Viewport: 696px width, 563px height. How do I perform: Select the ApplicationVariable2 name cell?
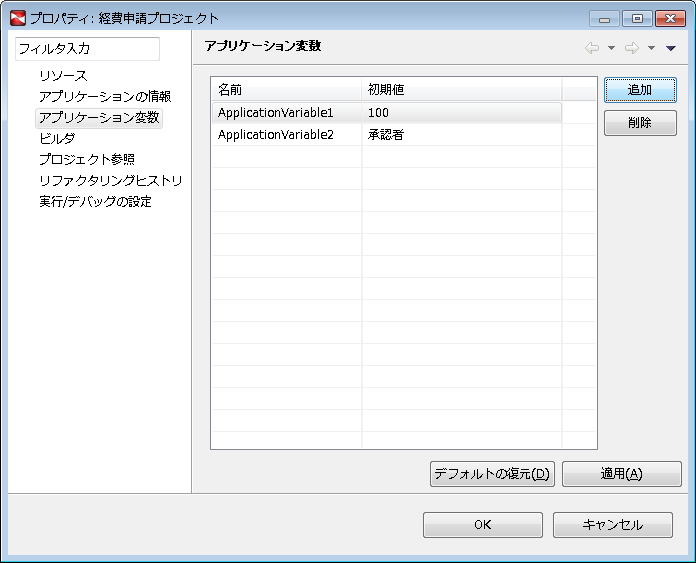click(286, 135)
